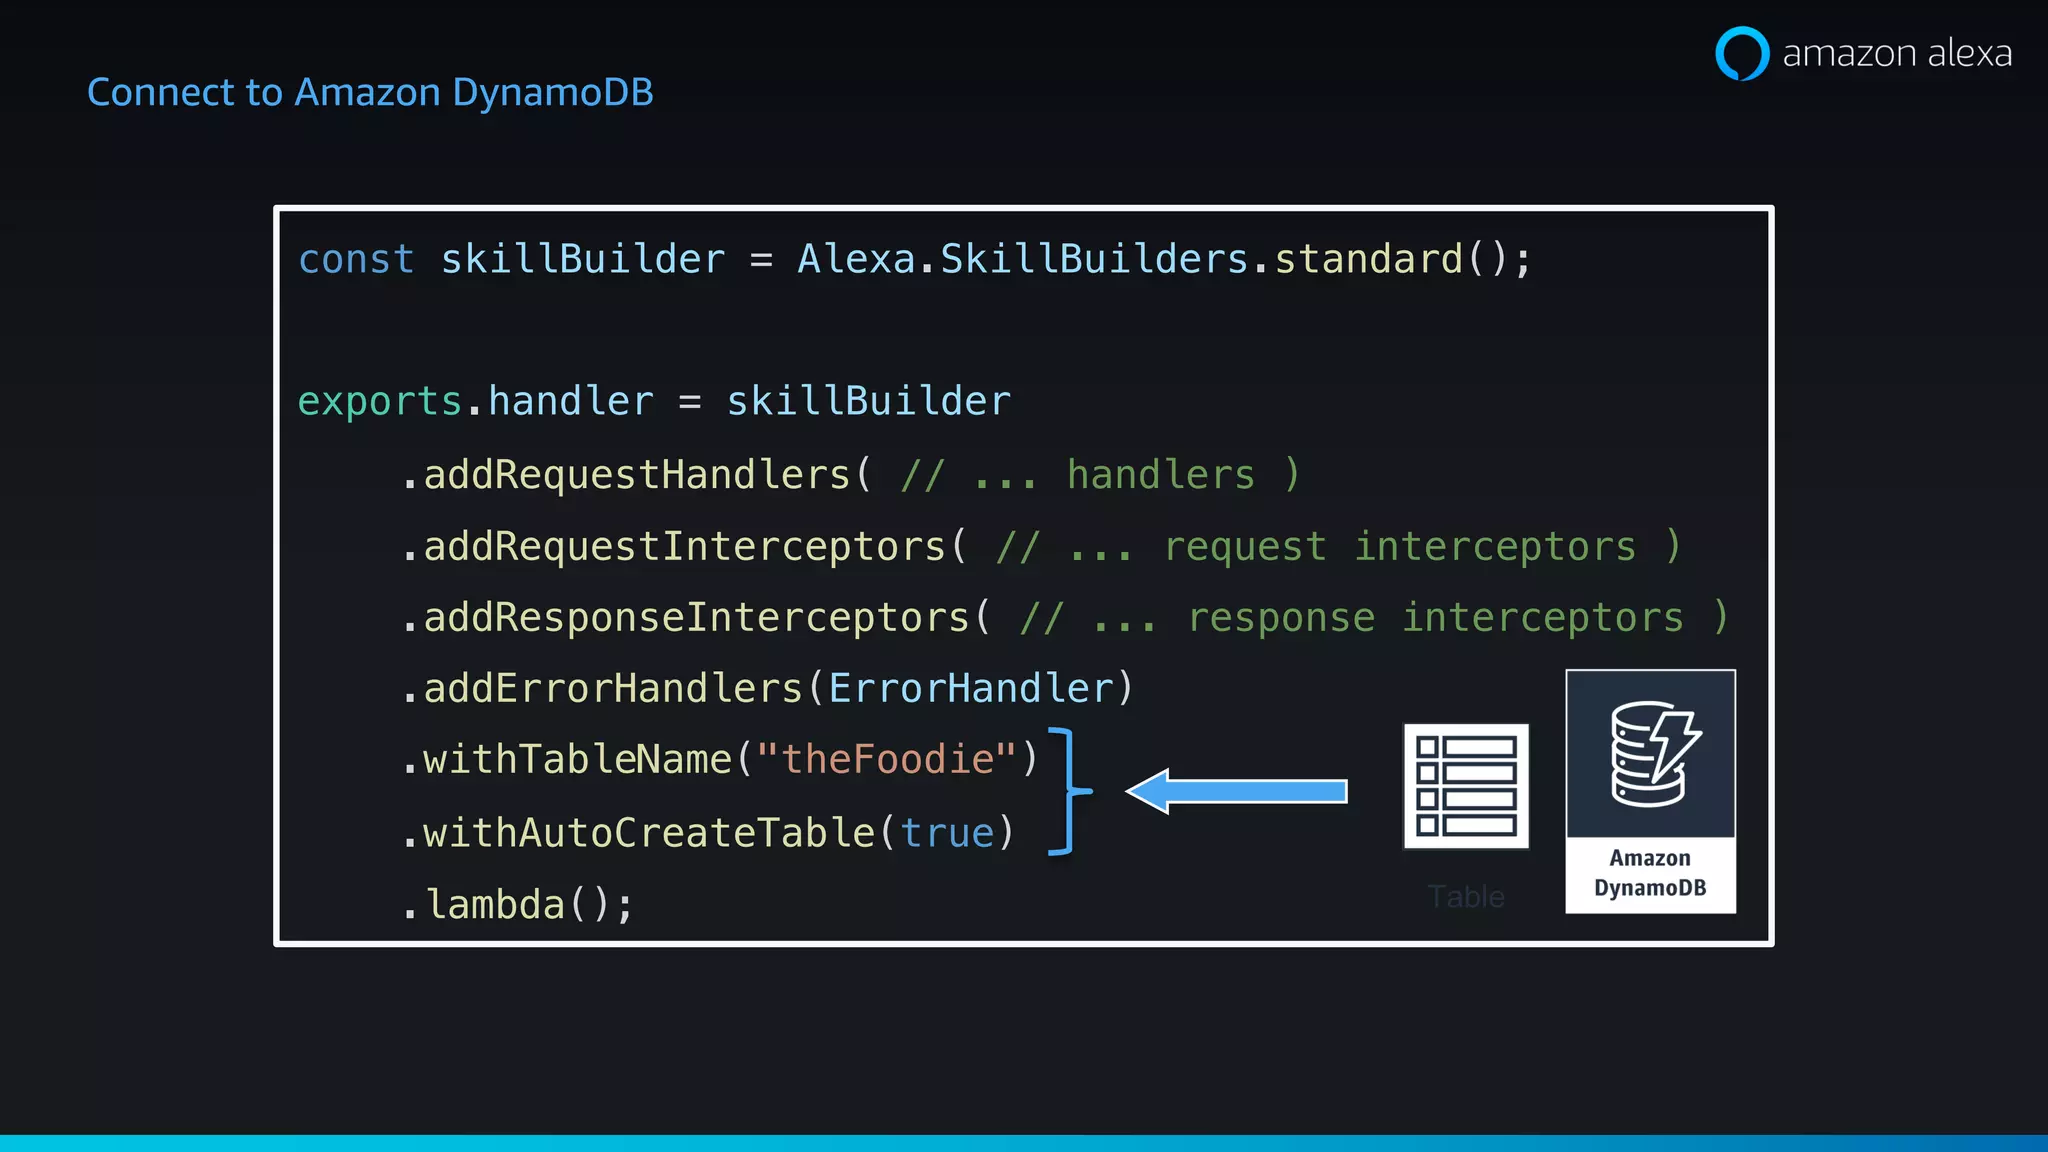This screenshot has height=1152, width=2048.
Task: Click the 'Amazon DynamoDB' caption label
Action: click(x=1650, y=873)
